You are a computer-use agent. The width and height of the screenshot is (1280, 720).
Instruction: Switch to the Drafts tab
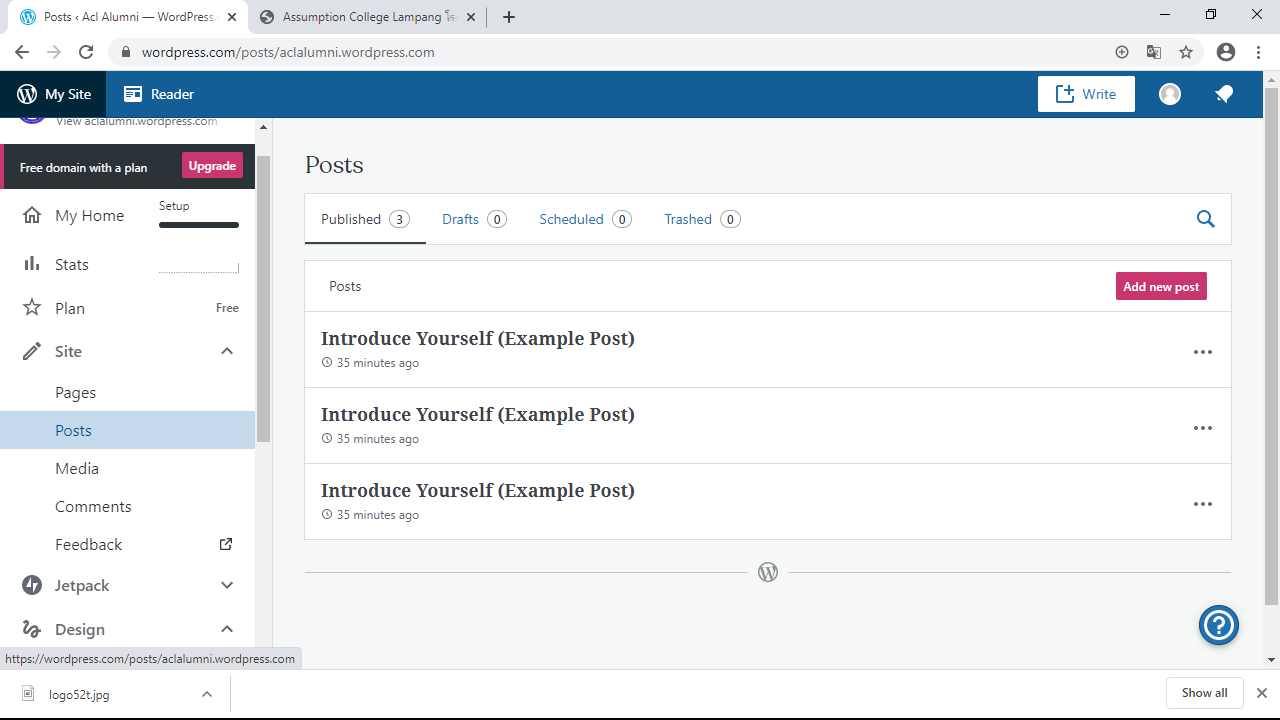pos(461,219)
